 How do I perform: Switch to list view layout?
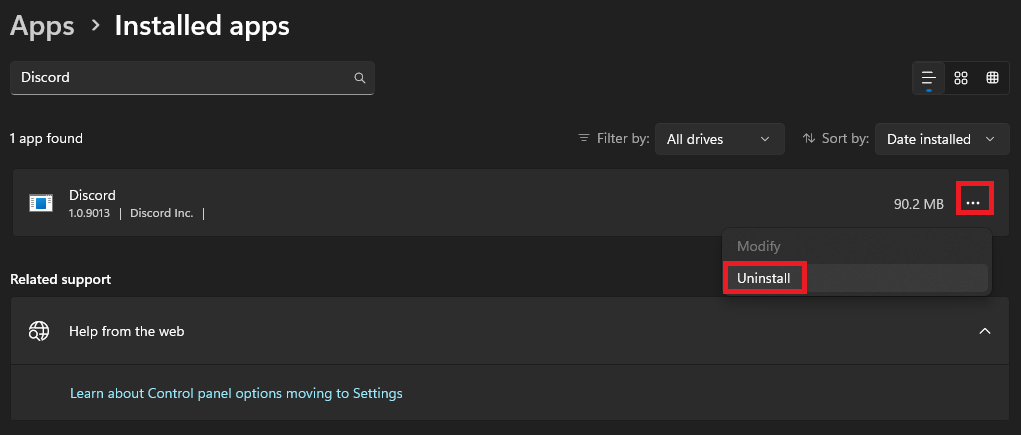[x=929, y=78]
